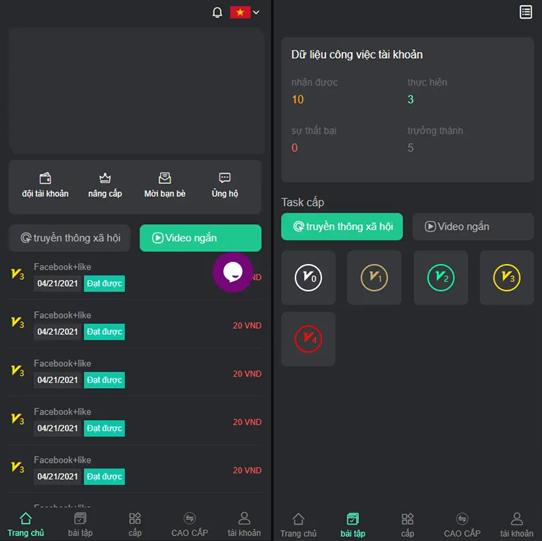542x541 pixels.
Task: Click the first 'Đạt được' badge
Action: [x=104, y=283]
